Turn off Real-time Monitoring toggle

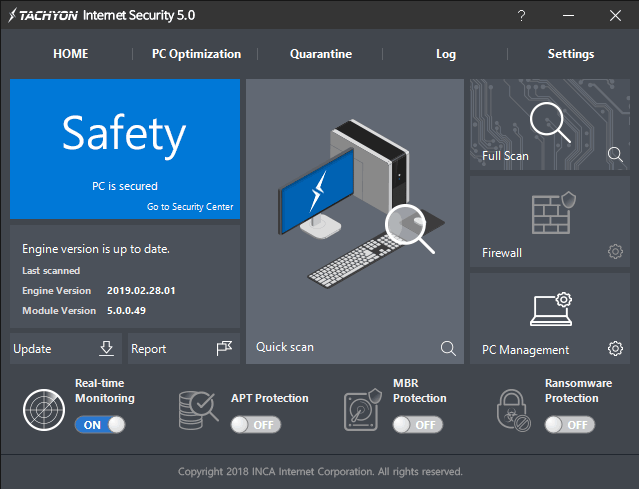coord(100,425)
